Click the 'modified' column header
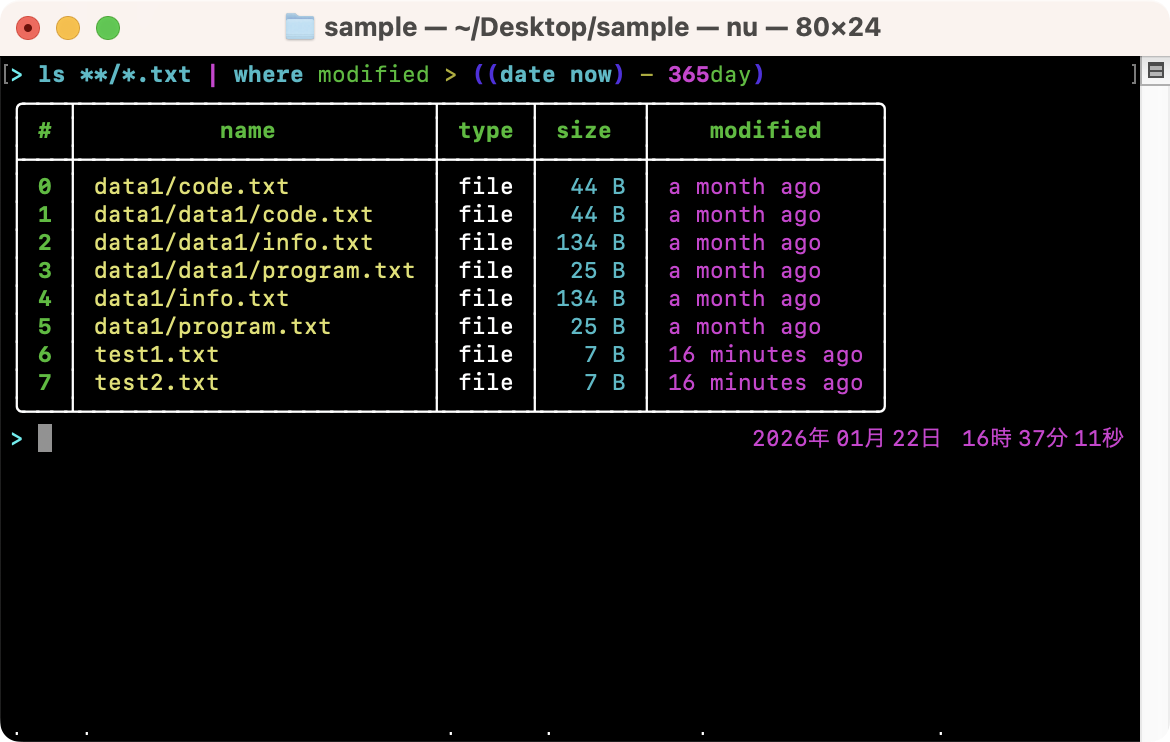 [x=765, y=131]
